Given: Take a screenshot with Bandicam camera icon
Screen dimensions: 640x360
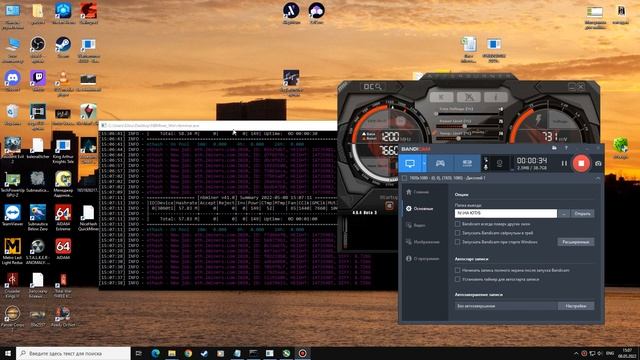Looking at the screenshot, I should [598, 163].
